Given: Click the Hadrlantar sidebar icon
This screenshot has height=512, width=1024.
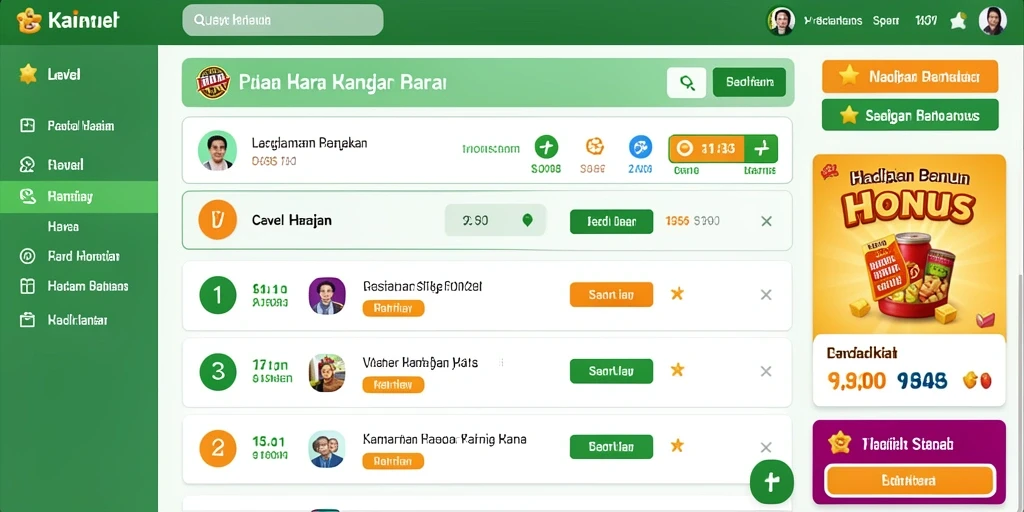Looking at the screenshot, I should tap(27, 320).
